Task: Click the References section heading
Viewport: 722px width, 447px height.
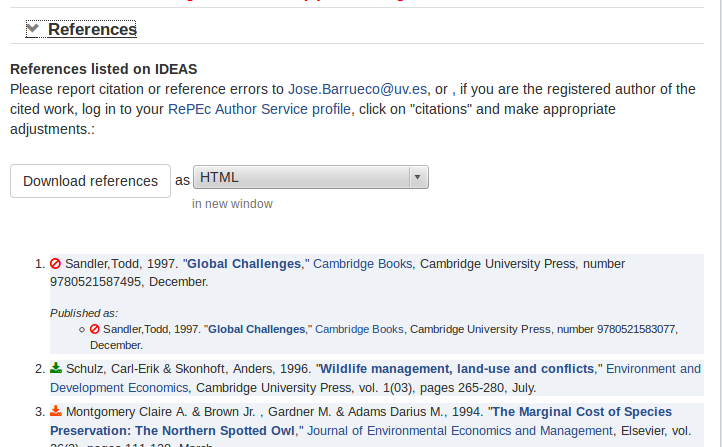Action: pos(92,29)
